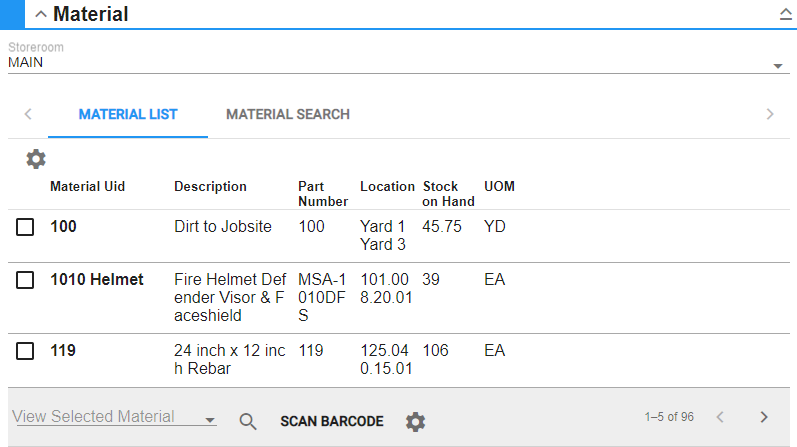Select the 1010 Helmet row checkbox

[x=25, y=280]
